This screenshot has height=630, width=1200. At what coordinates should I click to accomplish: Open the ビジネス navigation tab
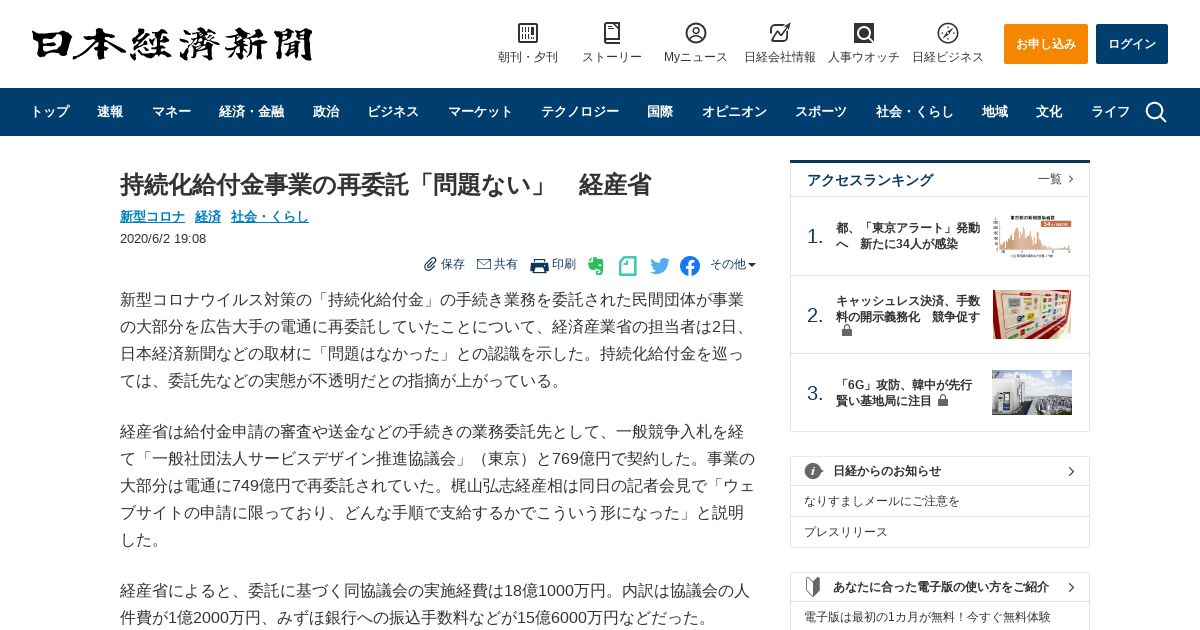pos(393,112)
